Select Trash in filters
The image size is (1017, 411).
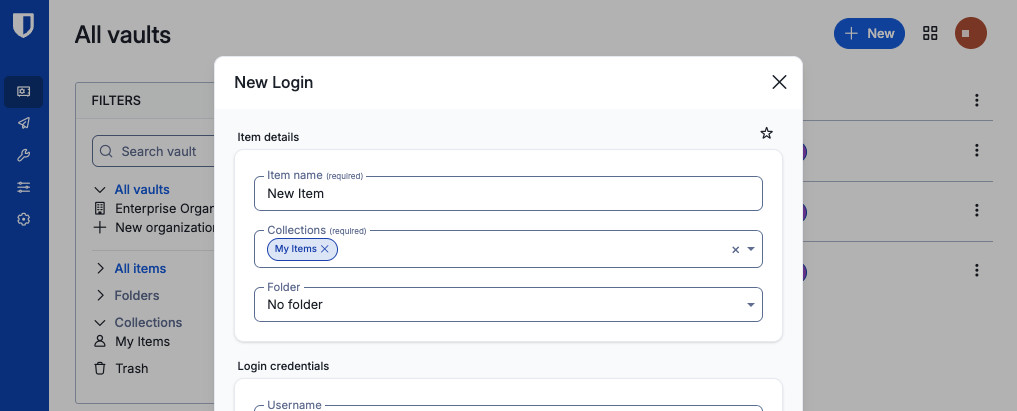pos(131,368)
